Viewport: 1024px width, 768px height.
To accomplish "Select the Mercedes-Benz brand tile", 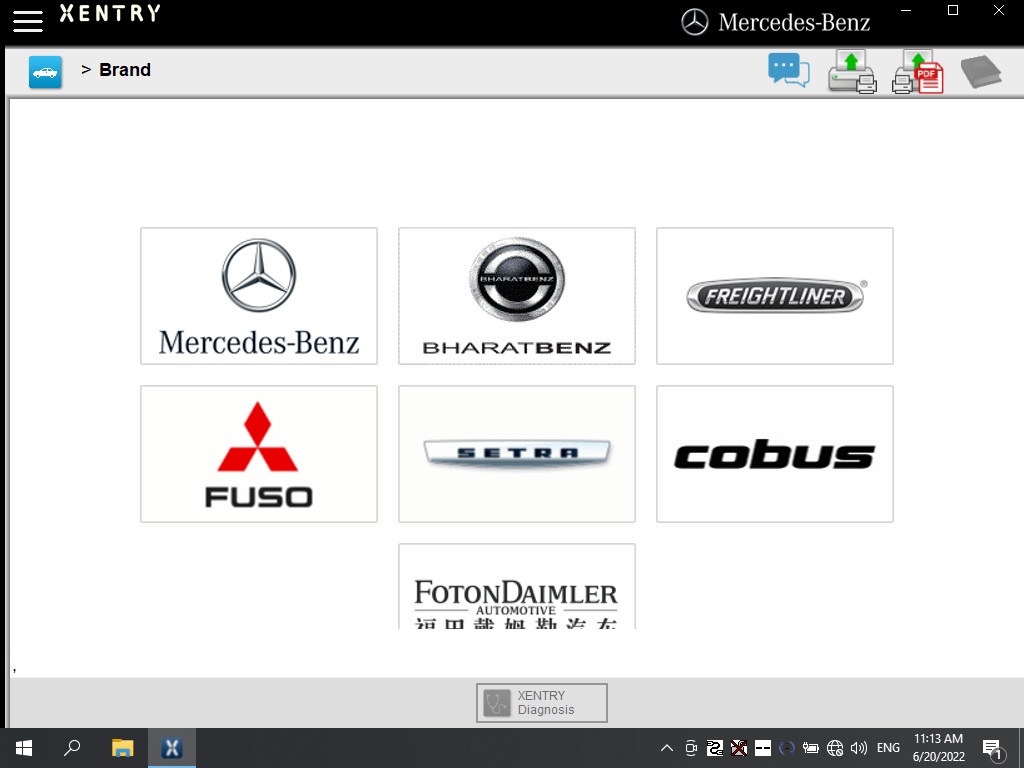I will [259, 296].
